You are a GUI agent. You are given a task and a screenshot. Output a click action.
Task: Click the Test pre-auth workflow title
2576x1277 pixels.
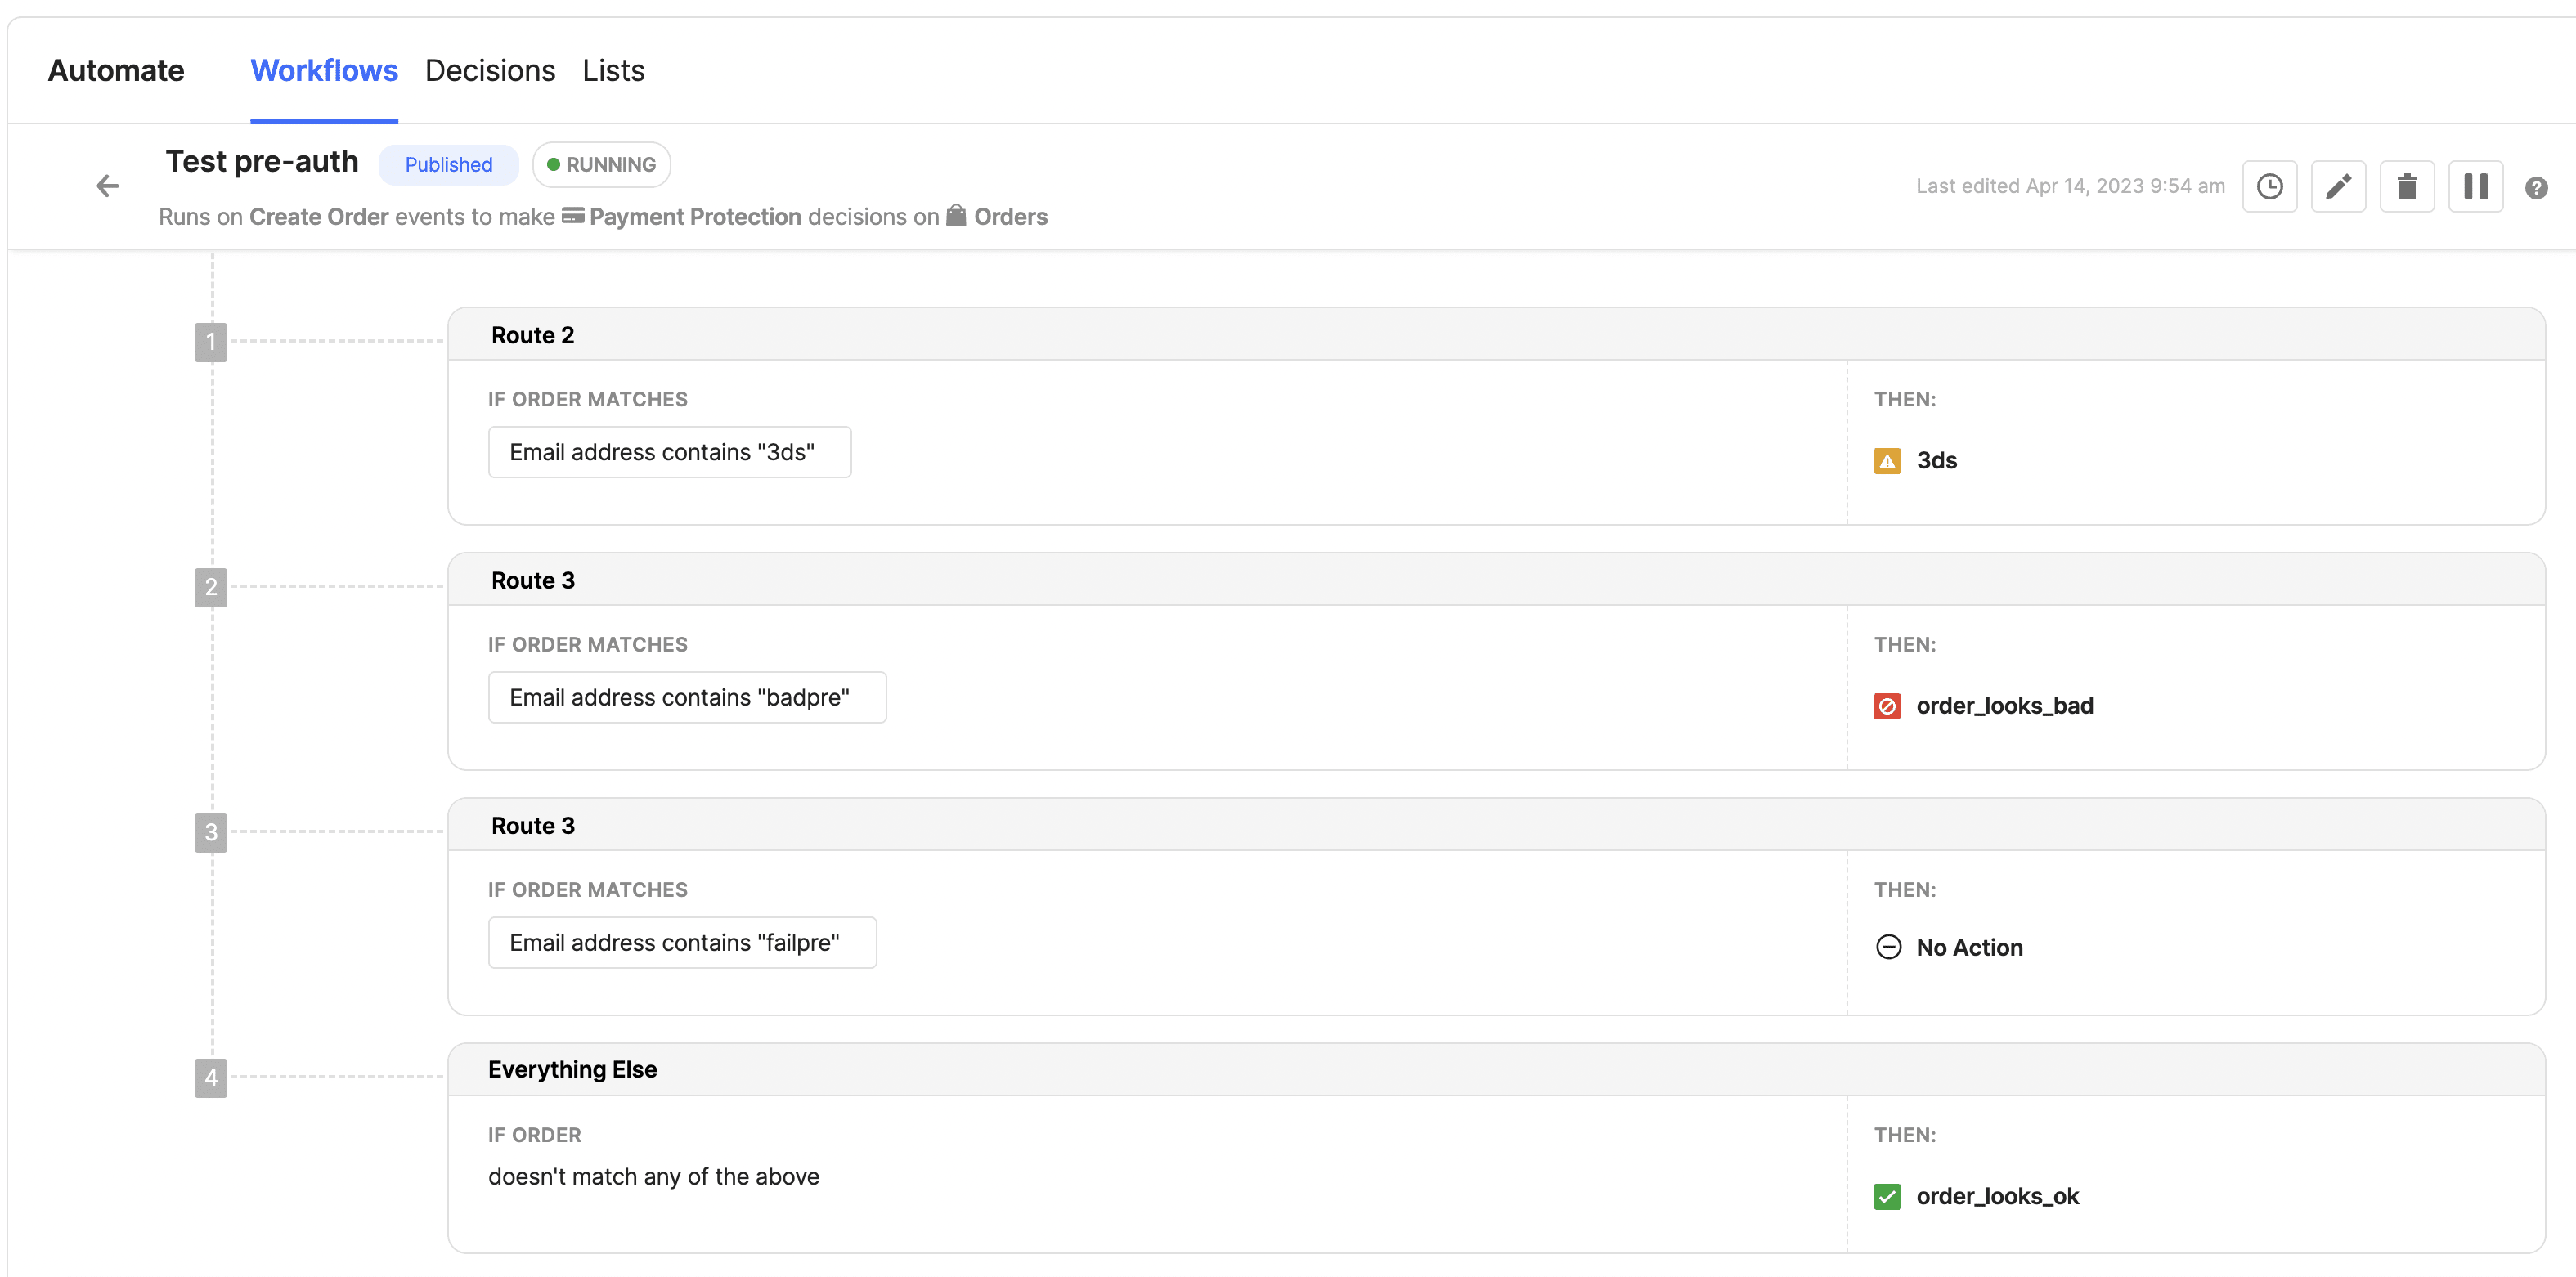[x=262, y=162]
